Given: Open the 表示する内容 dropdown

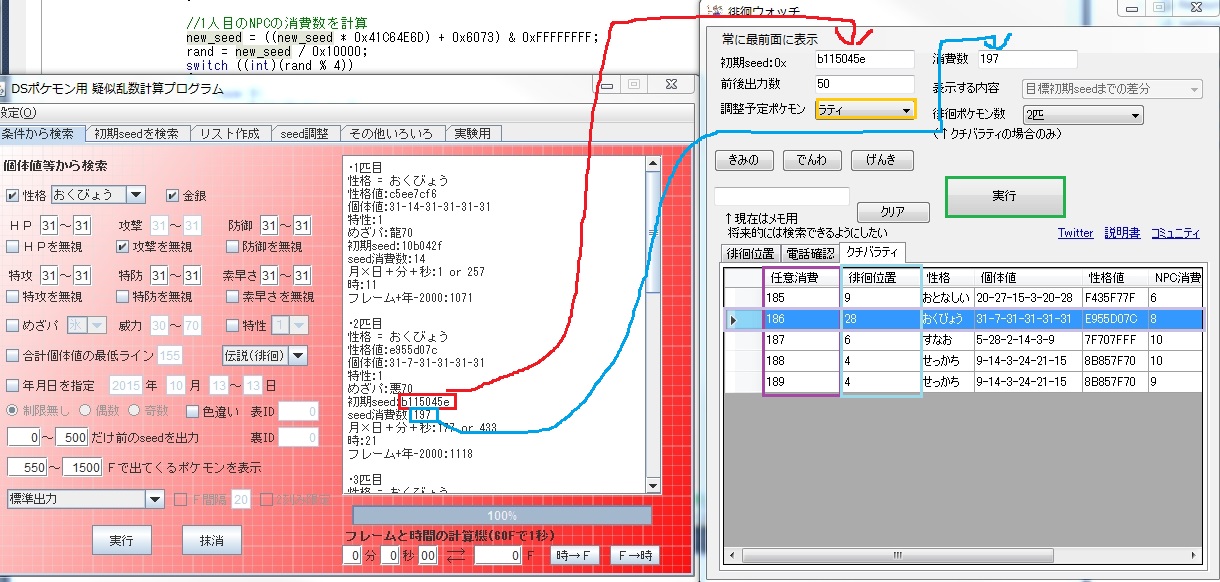Looking at the screenshot, I should click(1112, 89).
